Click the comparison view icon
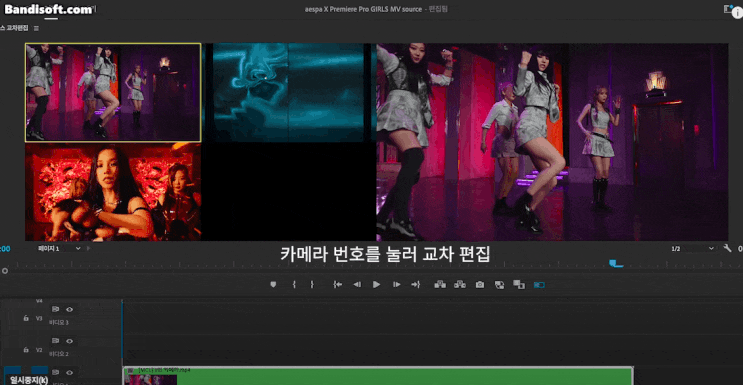The image size is (743, 385). [x=499, y=284]
